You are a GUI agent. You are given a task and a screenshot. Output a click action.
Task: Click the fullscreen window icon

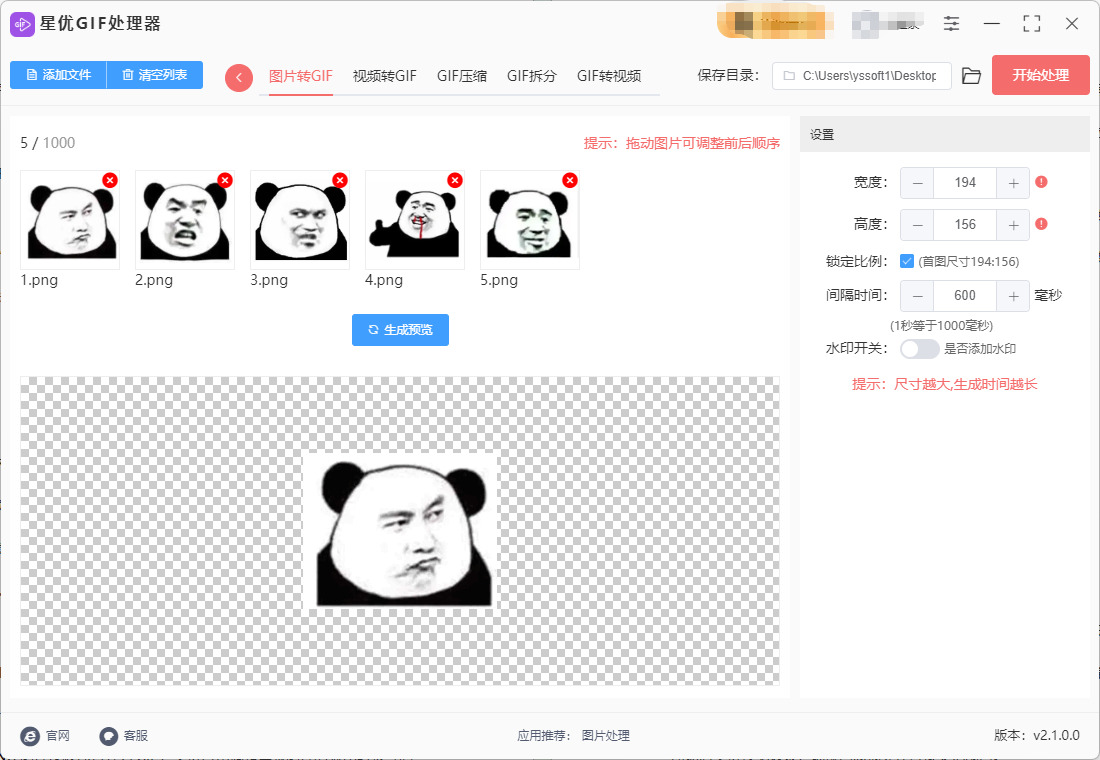click(x=1031, y=24)
